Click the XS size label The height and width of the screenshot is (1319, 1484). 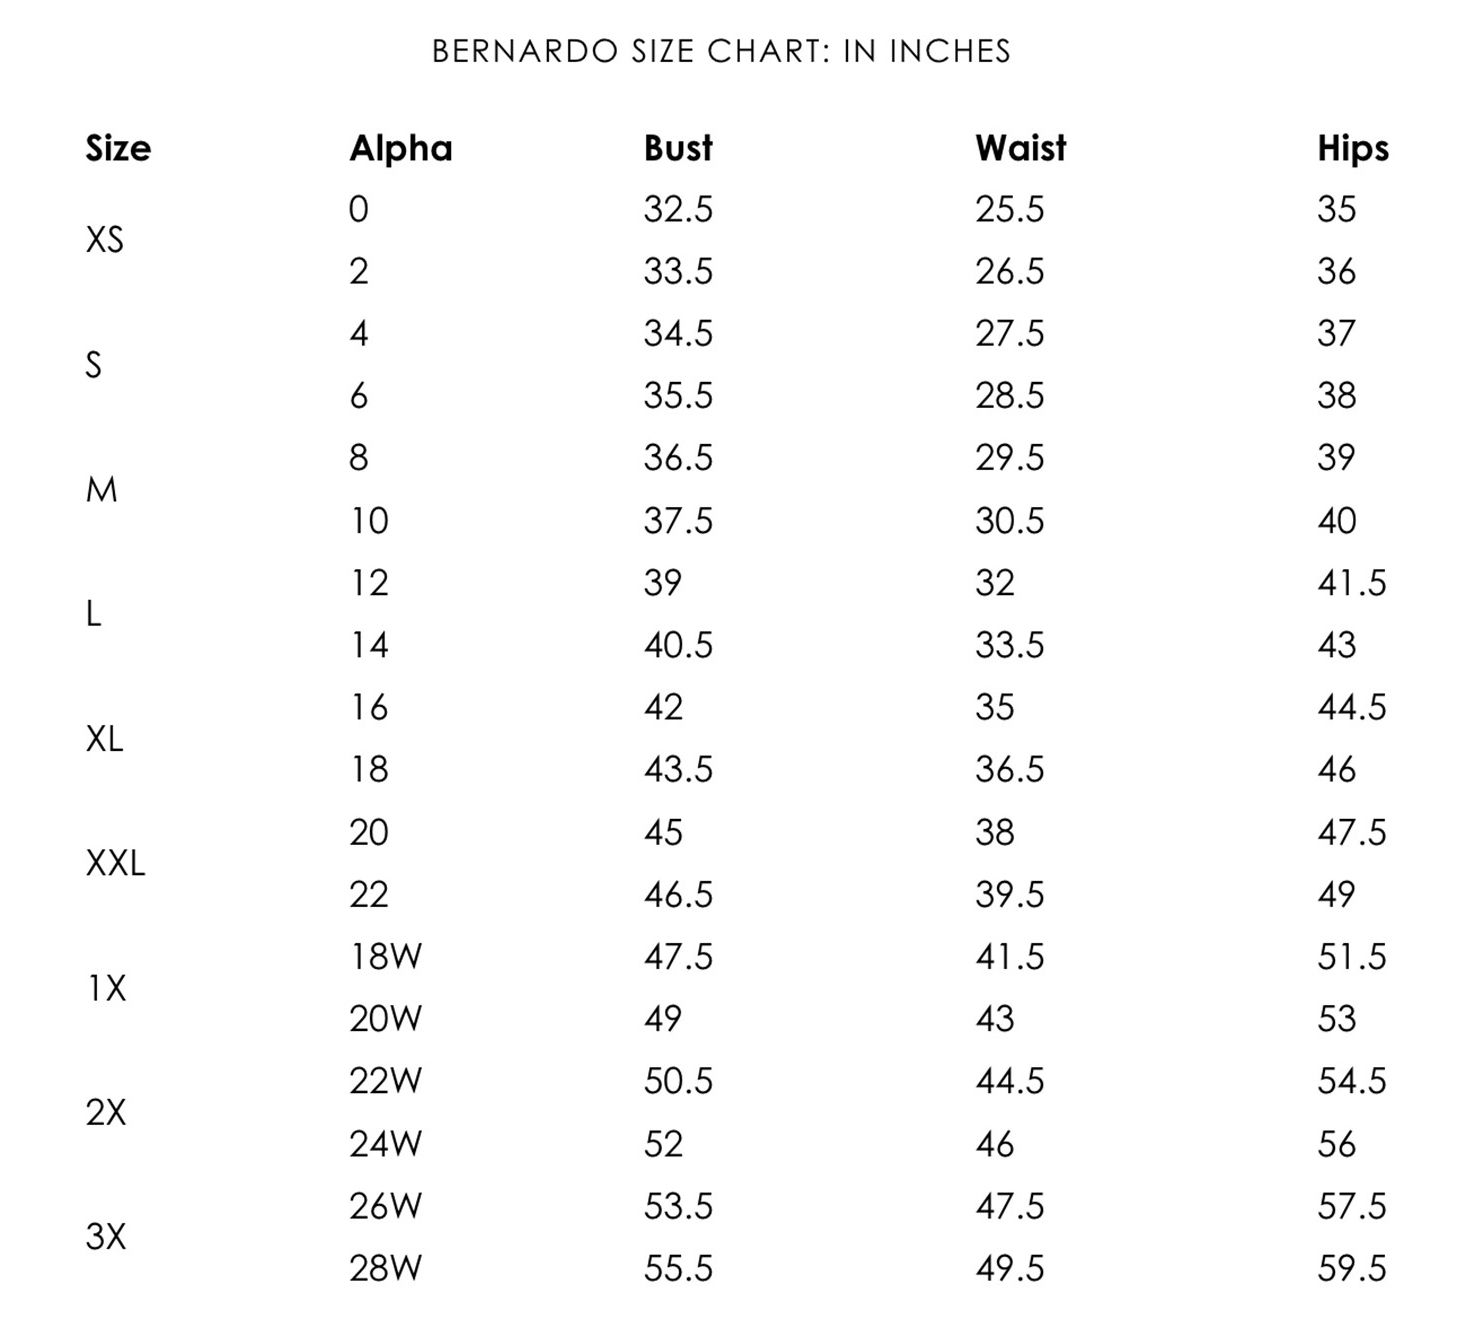105,240
